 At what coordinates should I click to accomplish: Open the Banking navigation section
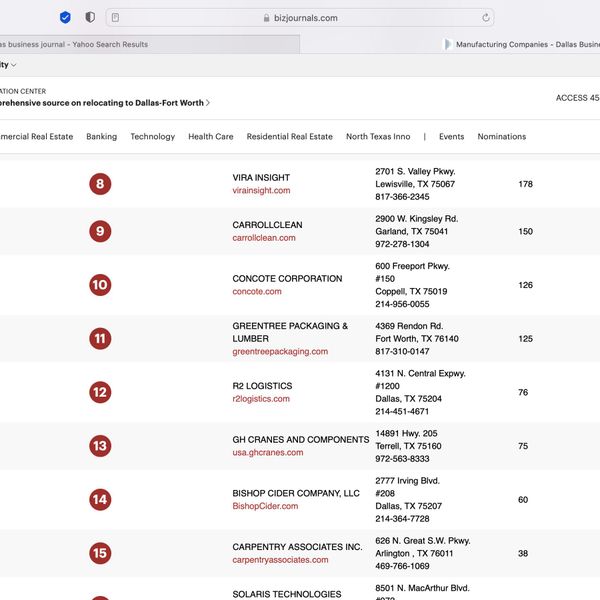point(101,137)
